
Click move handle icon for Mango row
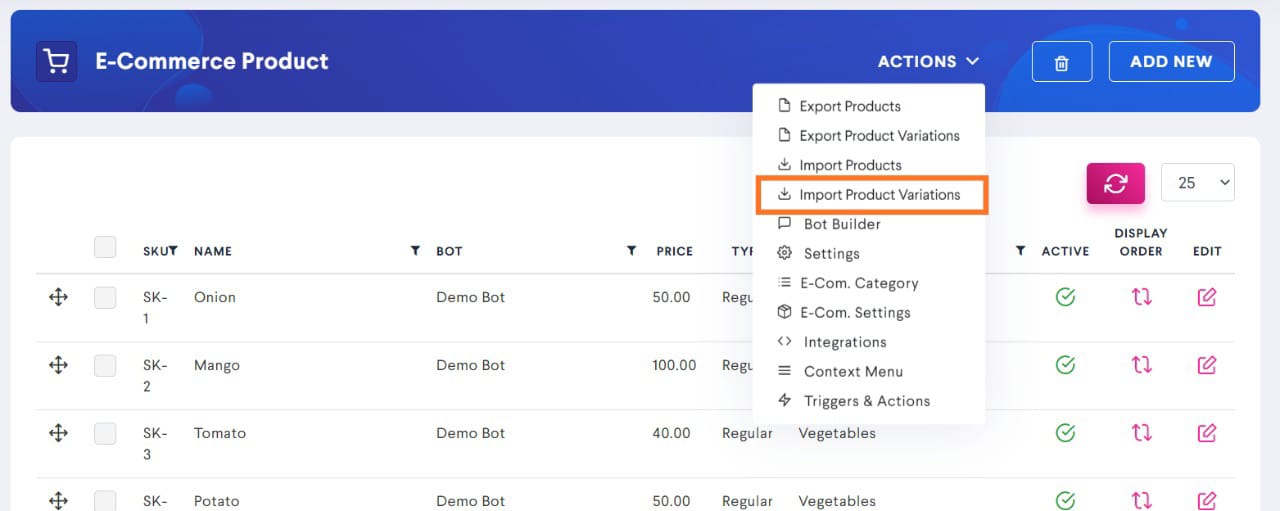pos(58,365)
